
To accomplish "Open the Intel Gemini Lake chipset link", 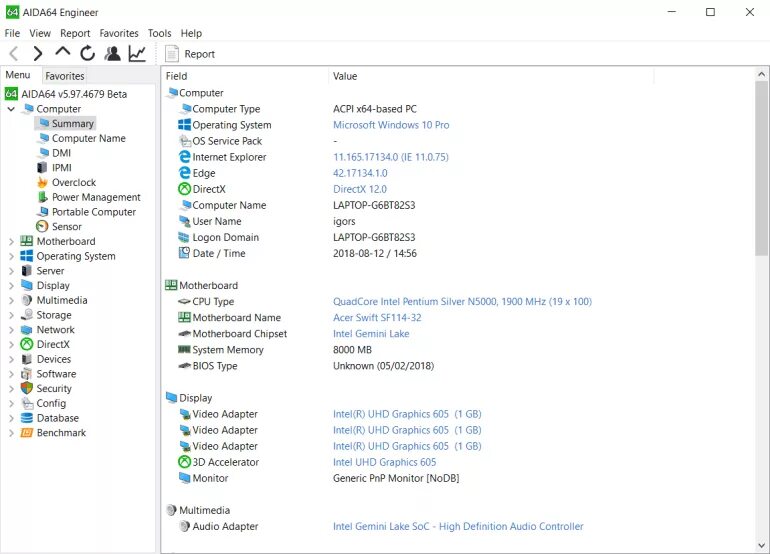I will [x=371, y=333].
